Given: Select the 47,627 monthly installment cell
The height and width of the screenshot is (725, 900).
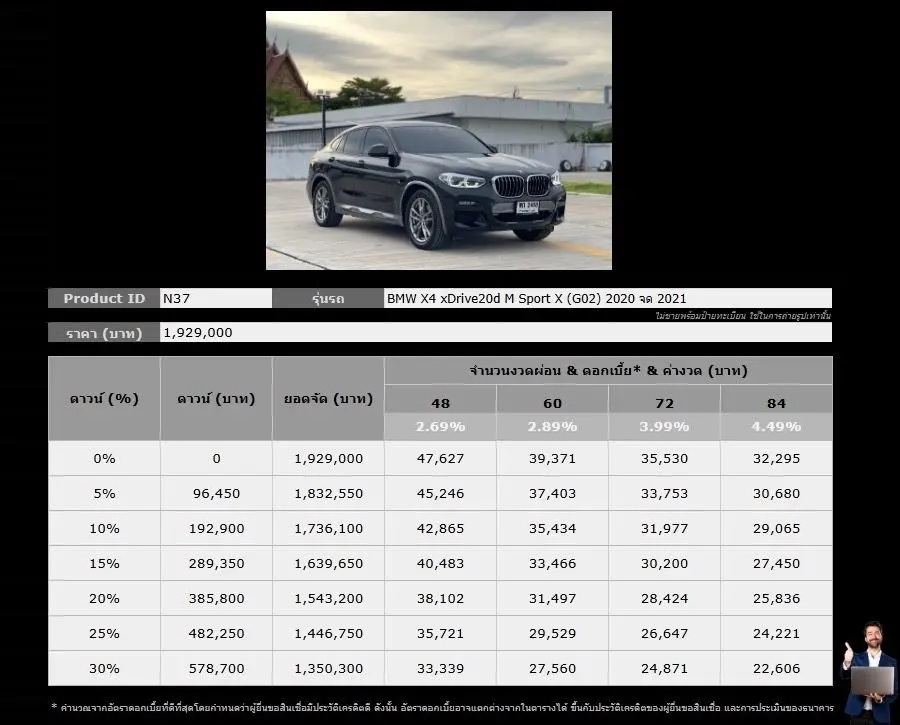Looking at the screenshot, I should (x=440, y=458).
